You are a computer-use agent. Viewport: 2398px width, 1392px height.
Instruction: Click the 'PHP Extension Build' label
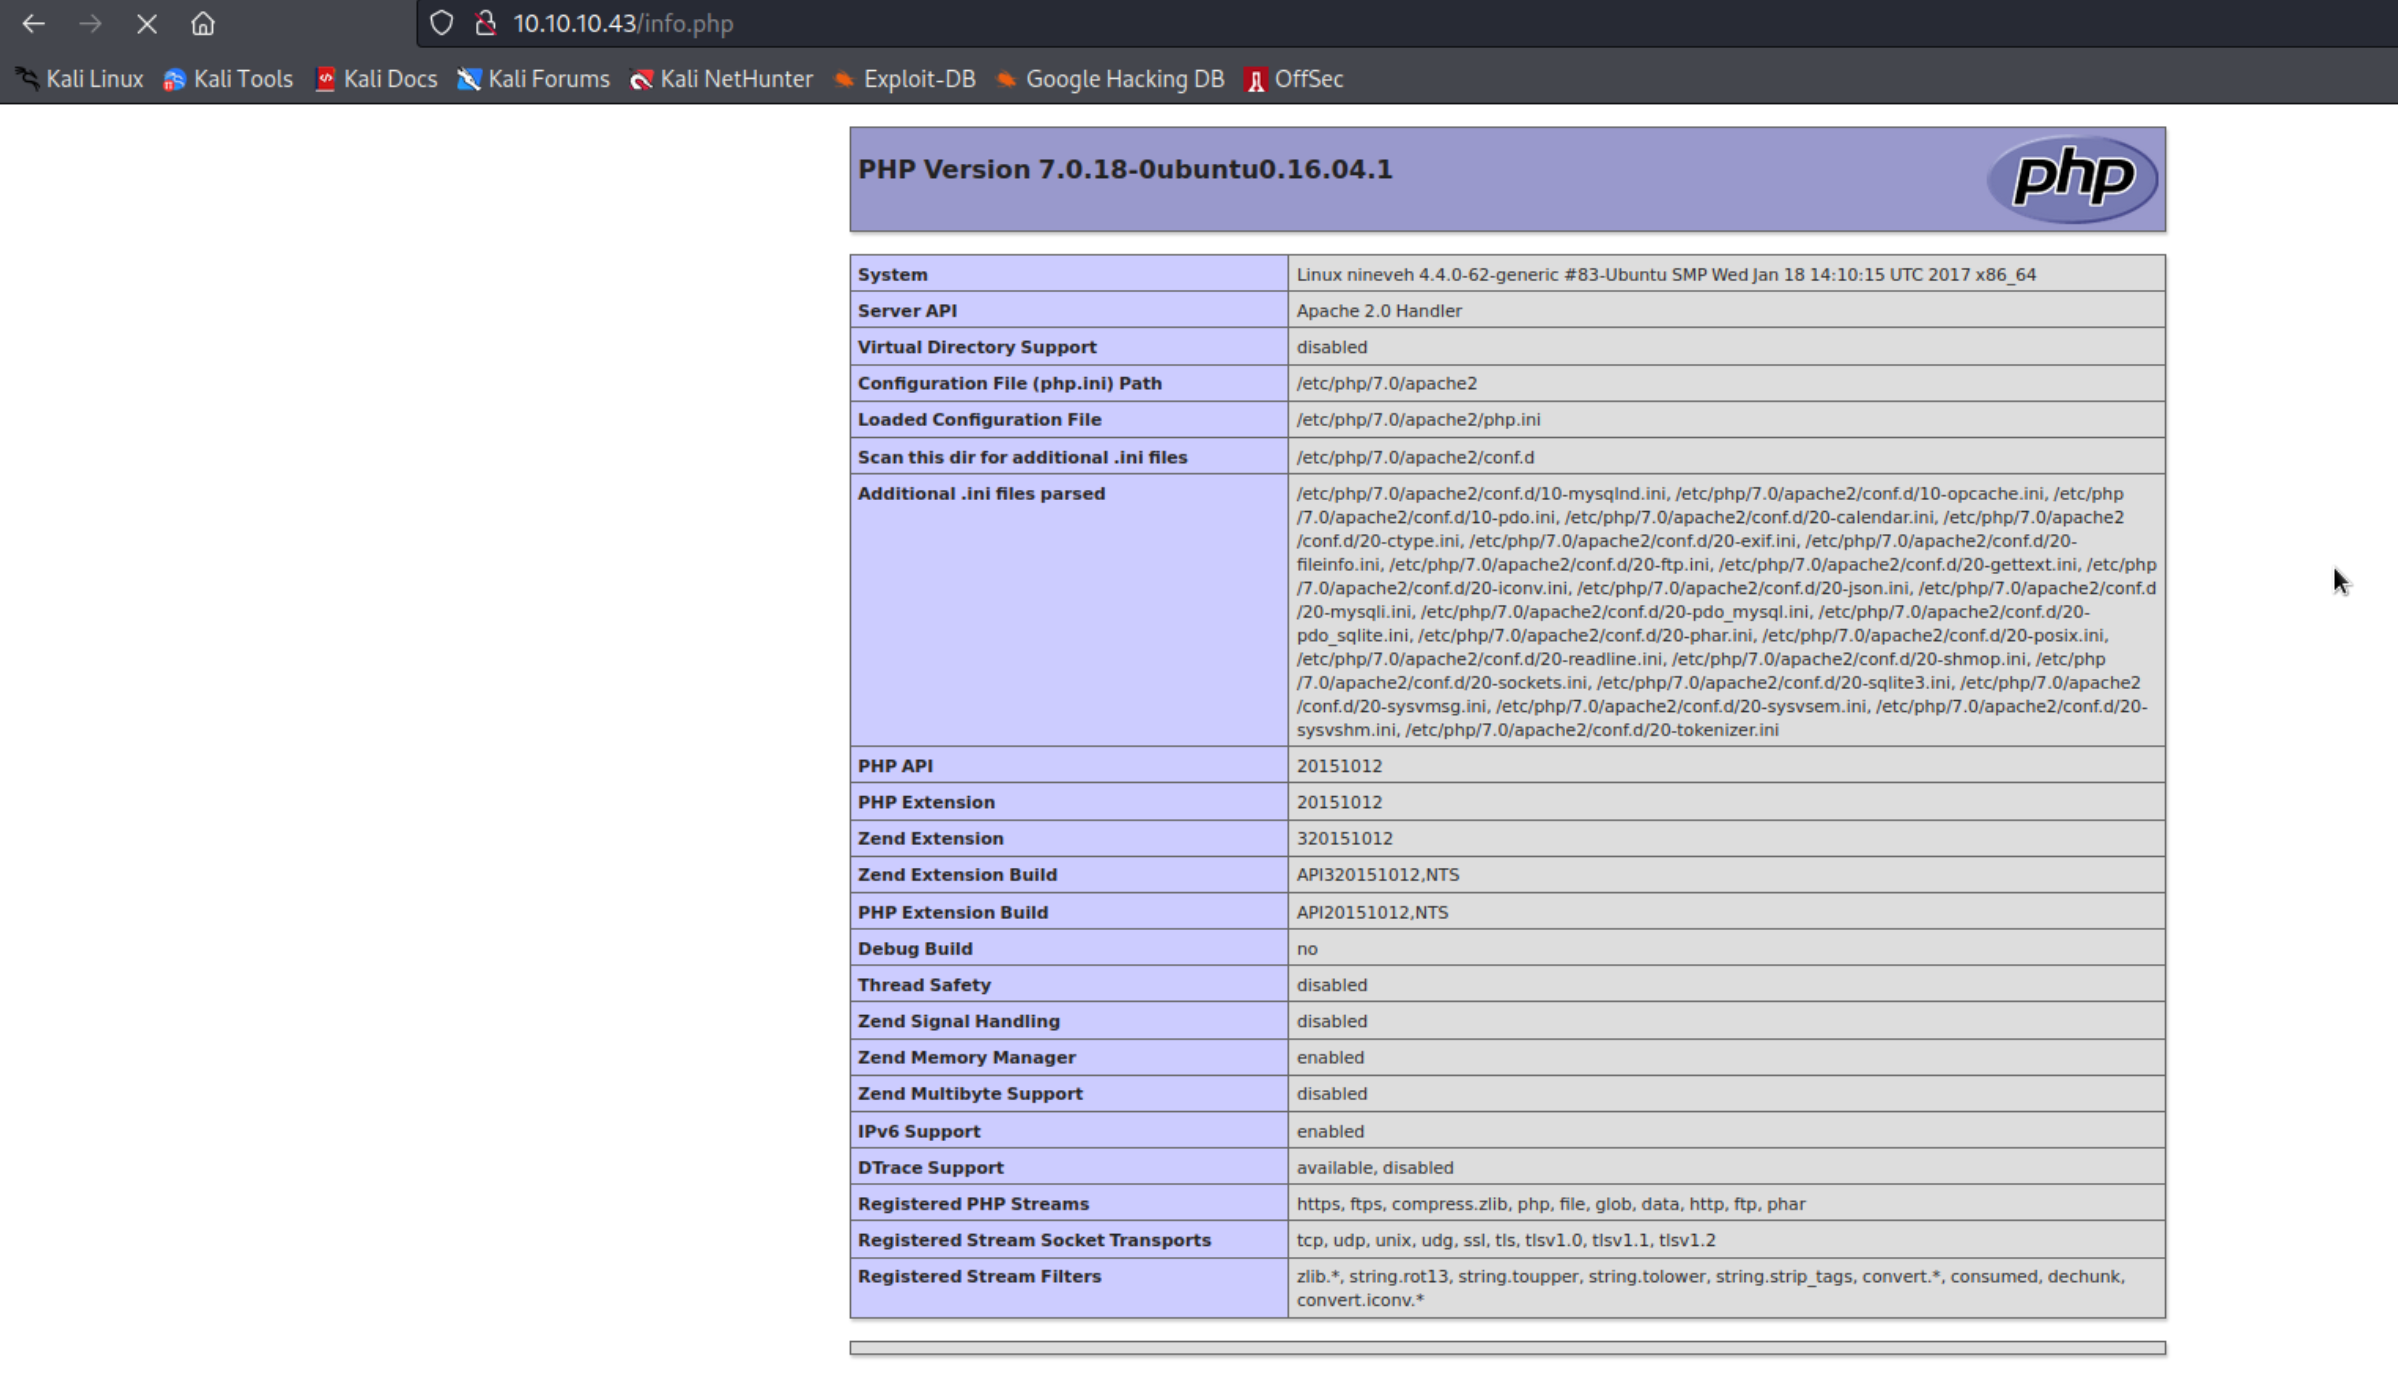pos(953,912)
